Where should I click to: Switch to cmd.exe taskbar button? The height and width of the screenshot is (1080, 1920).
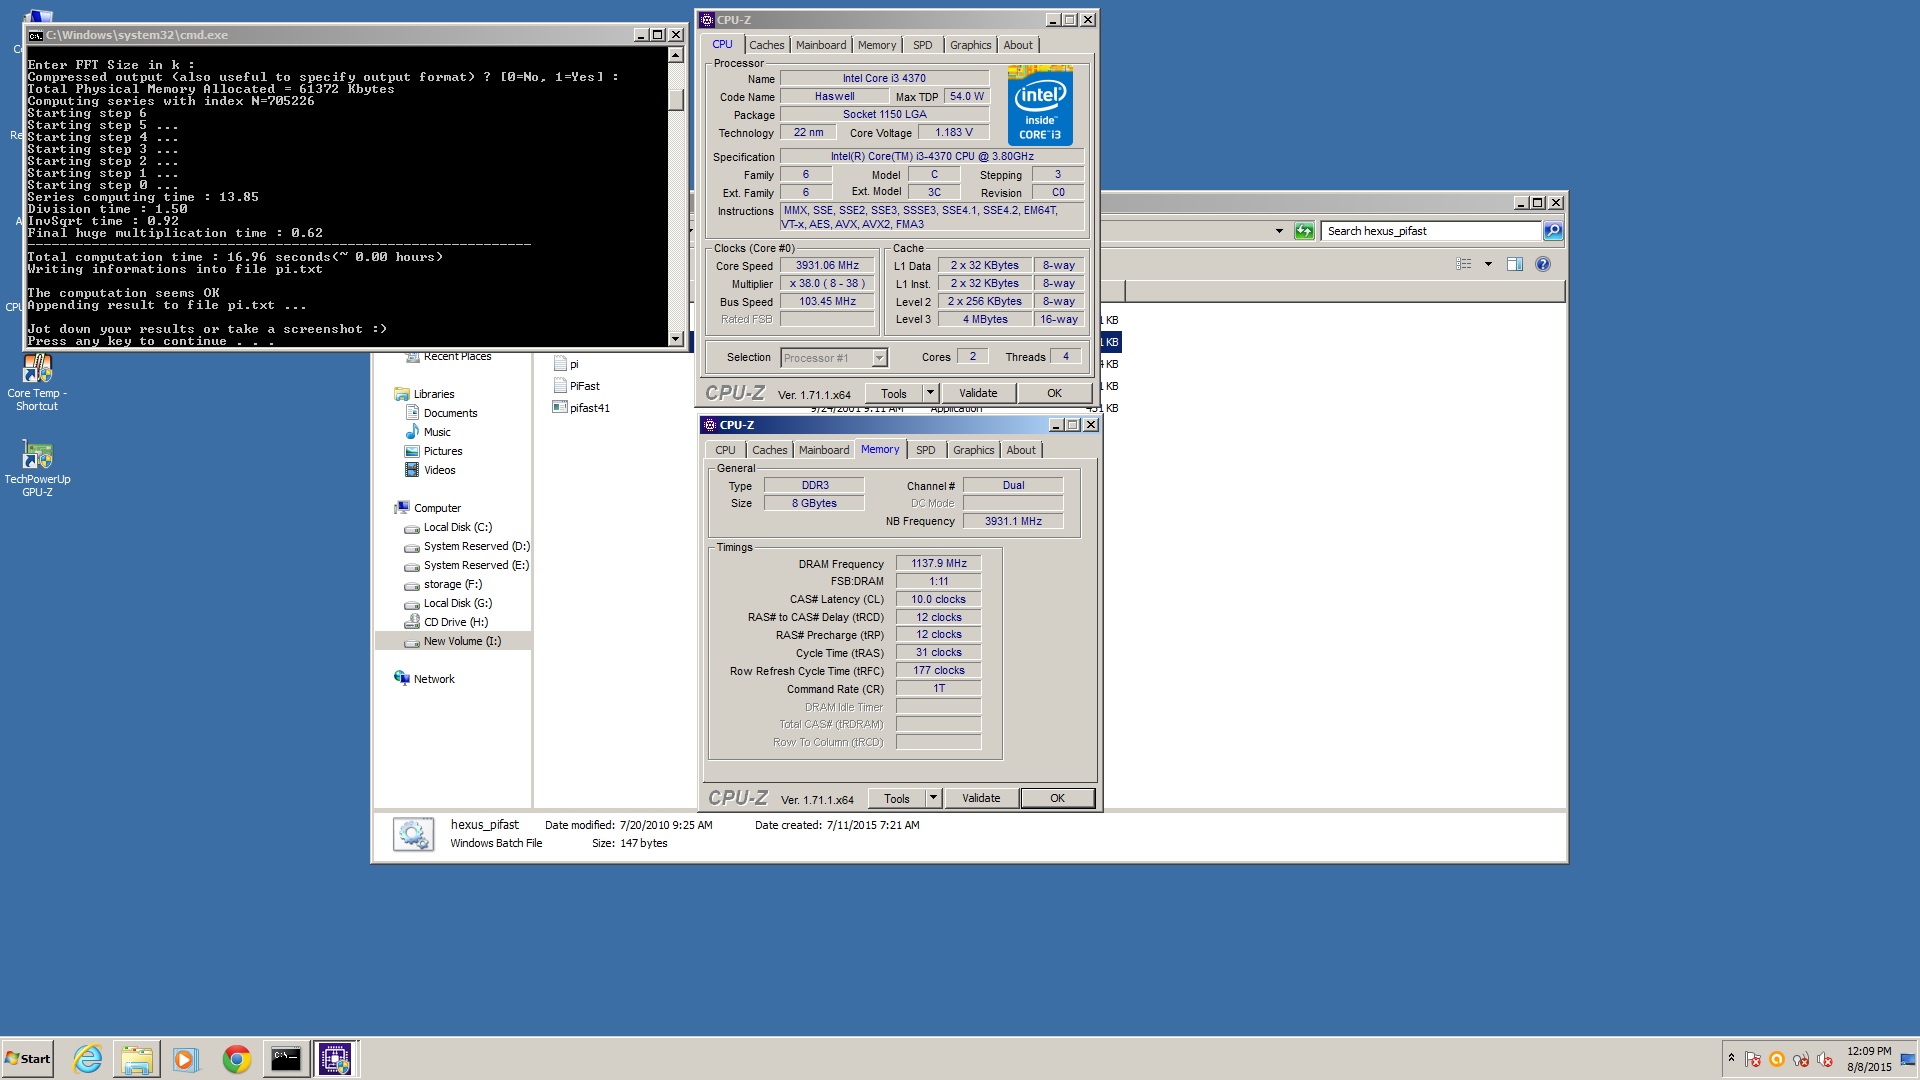coord(286,1059)
